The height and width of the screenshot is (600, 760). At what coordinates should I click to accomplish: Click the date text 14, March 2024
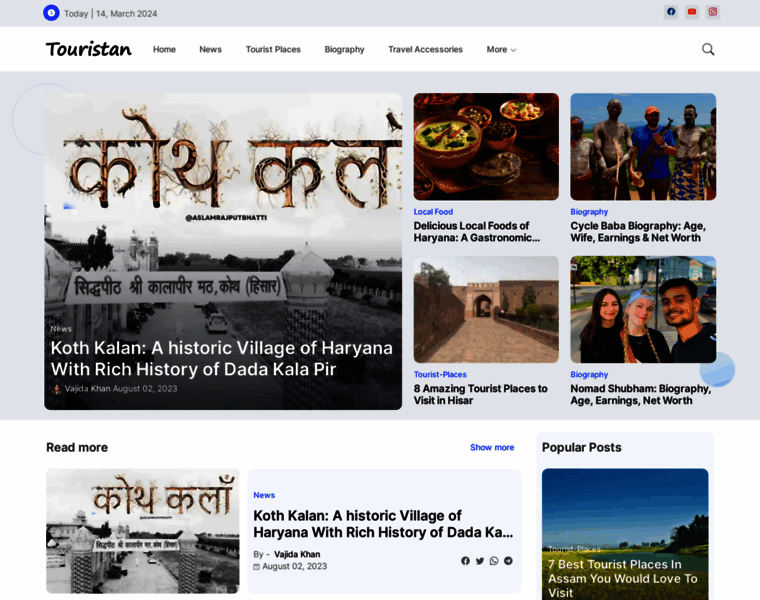pyautogui.click(x=126, y=14)
